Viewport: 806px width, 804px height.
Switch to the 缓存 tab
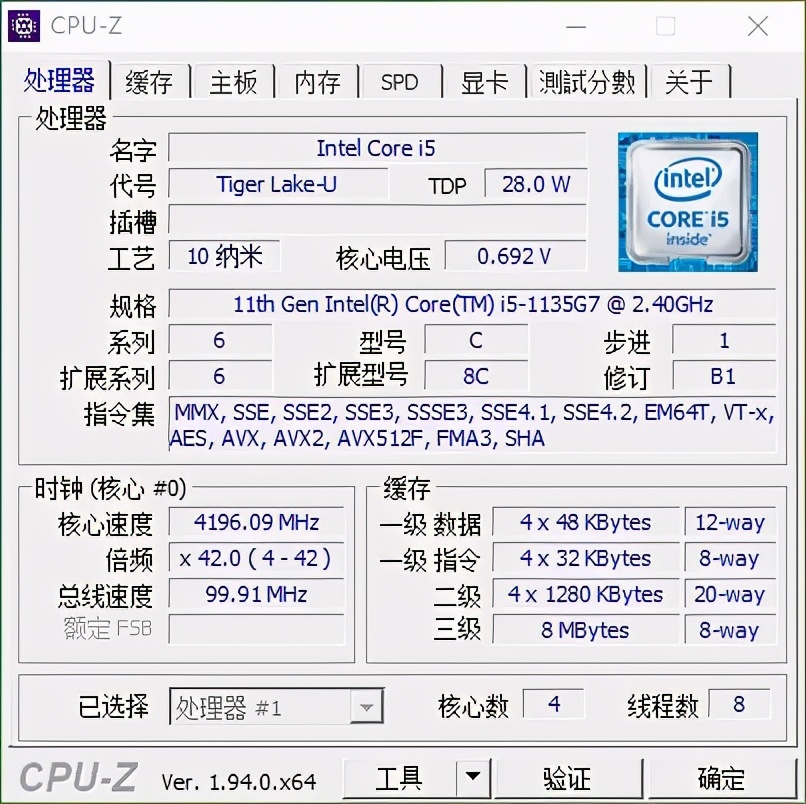click(x=149, y=82)
